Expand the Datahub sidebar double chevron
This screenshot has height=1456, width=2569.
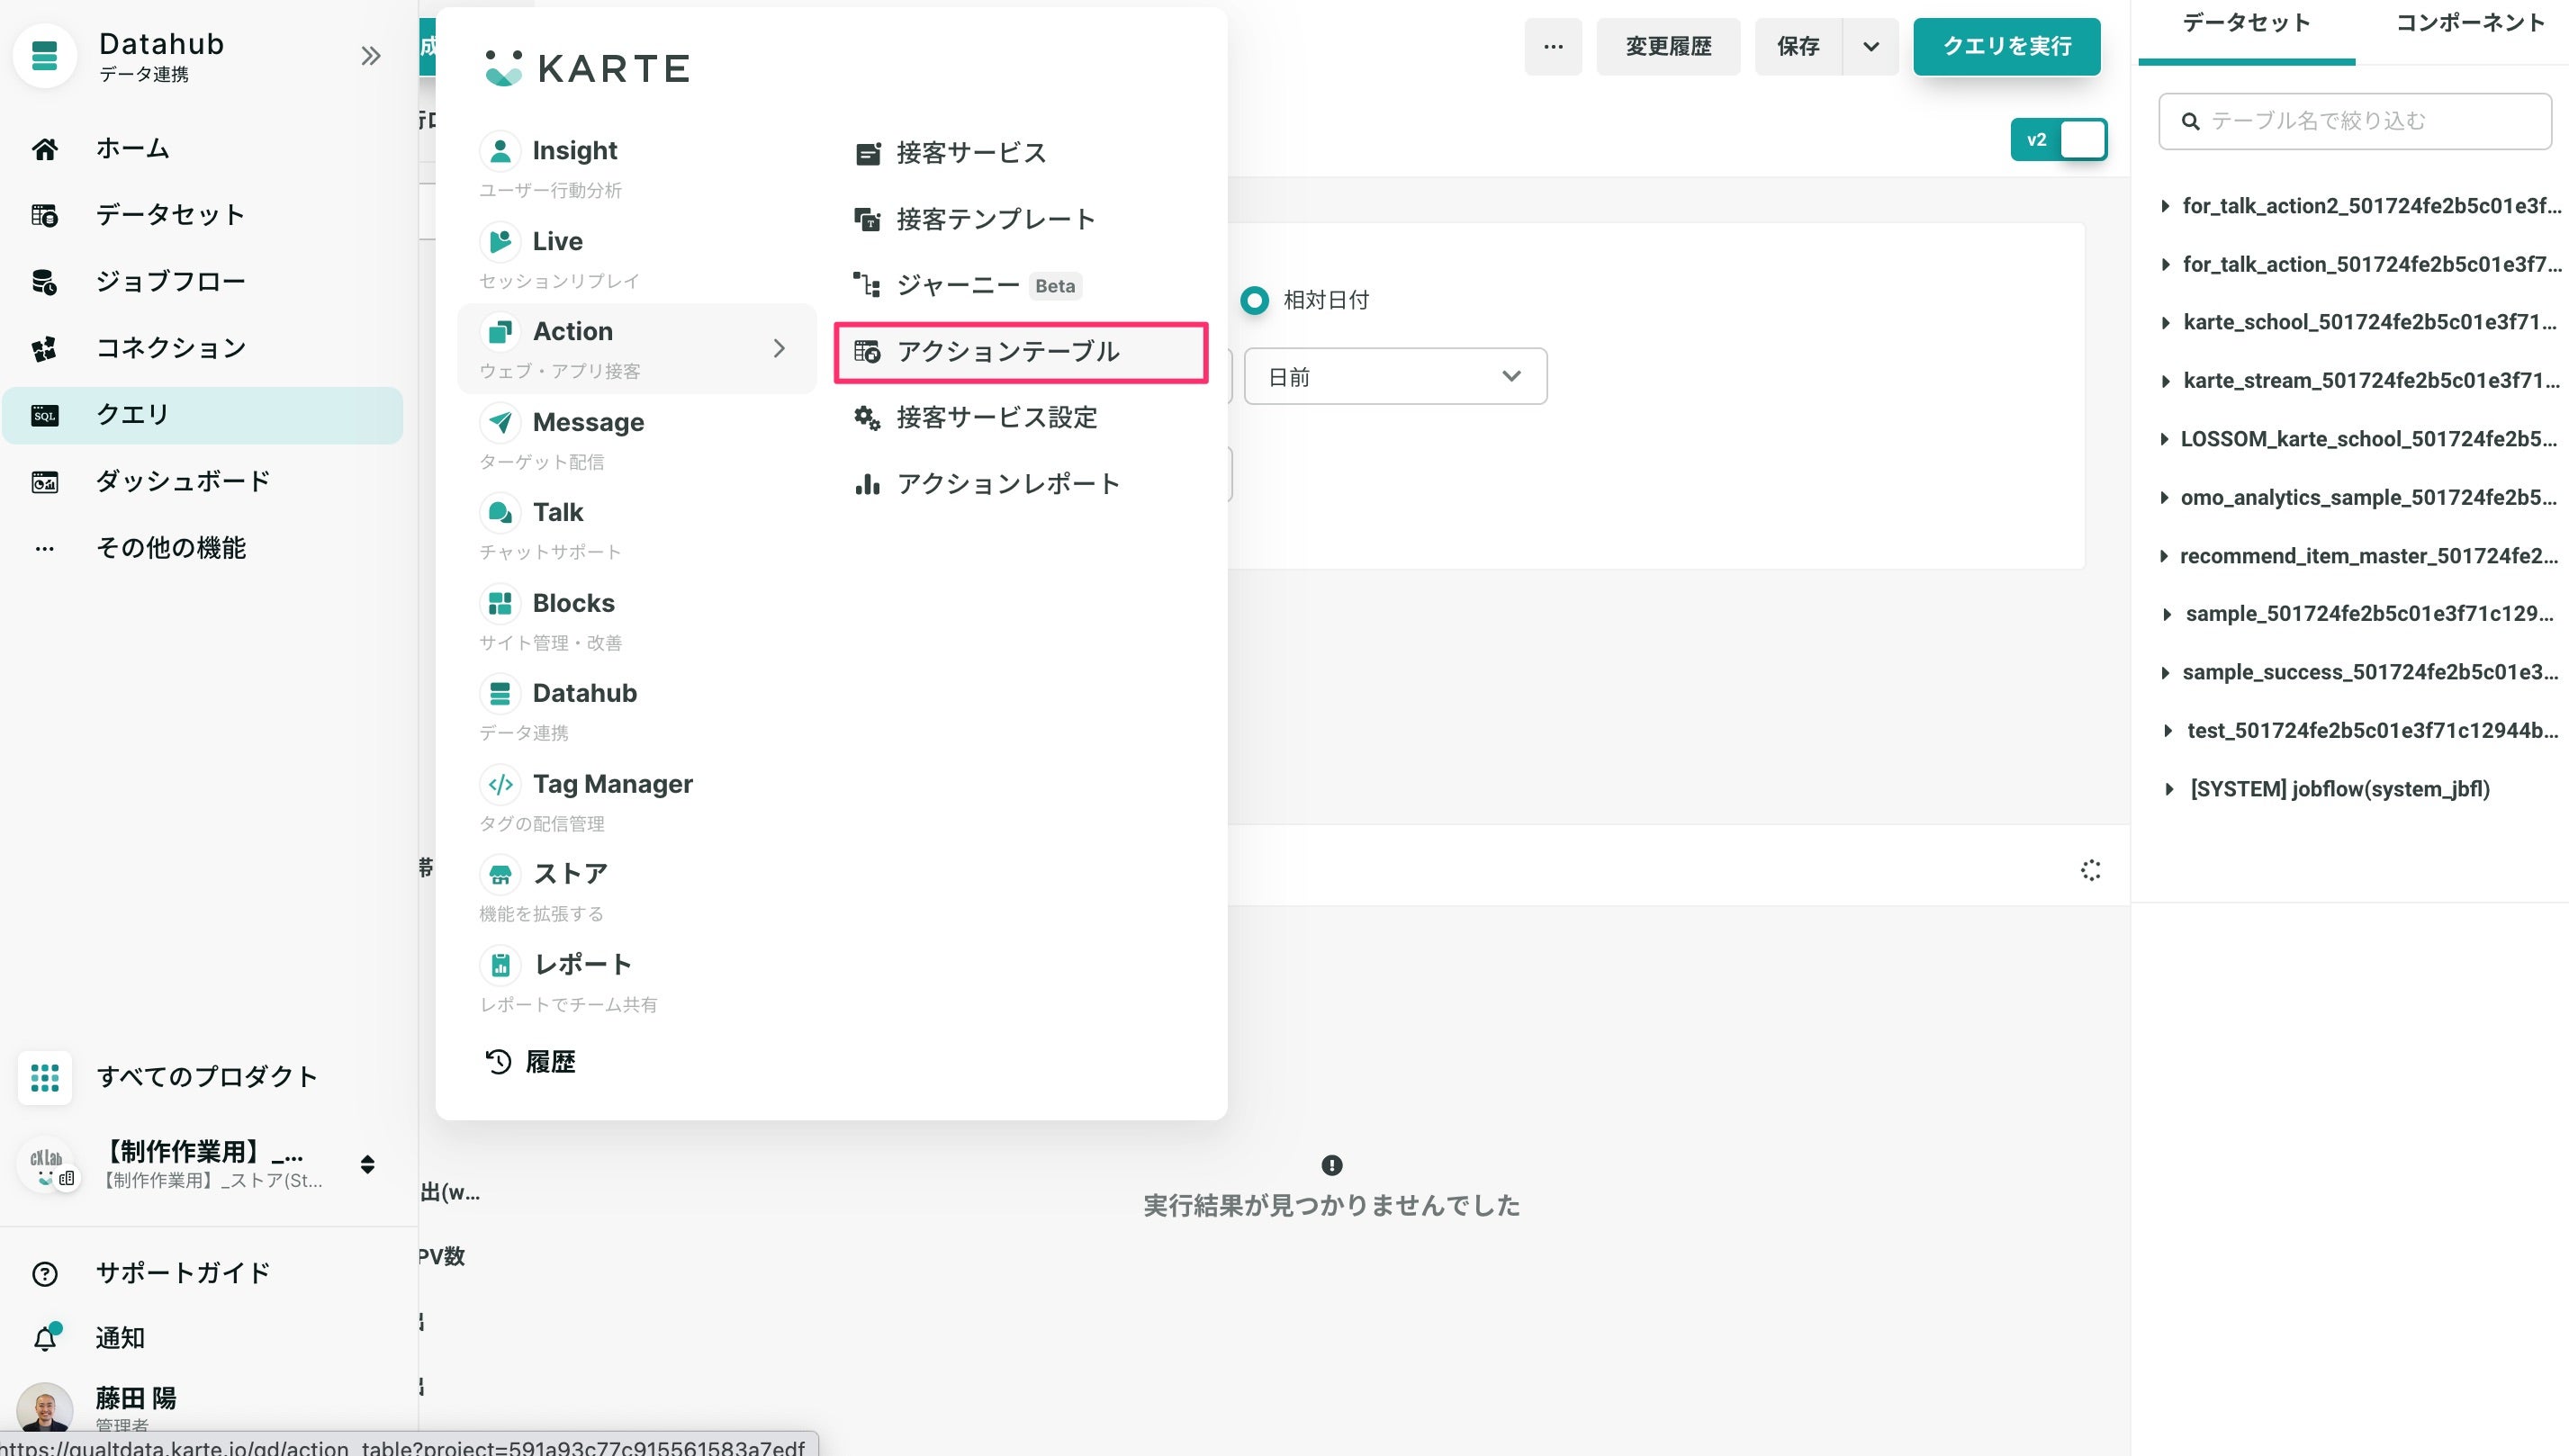pos(371,56)
